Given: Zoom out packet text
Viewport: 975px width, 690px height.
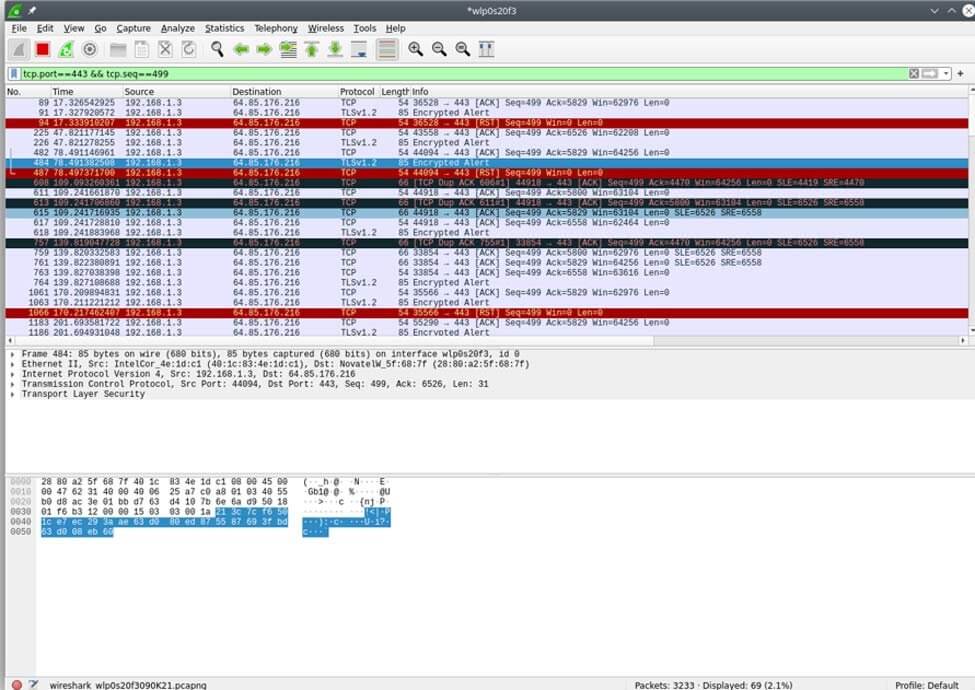Looking at the screenshot, I should [439, 50].
